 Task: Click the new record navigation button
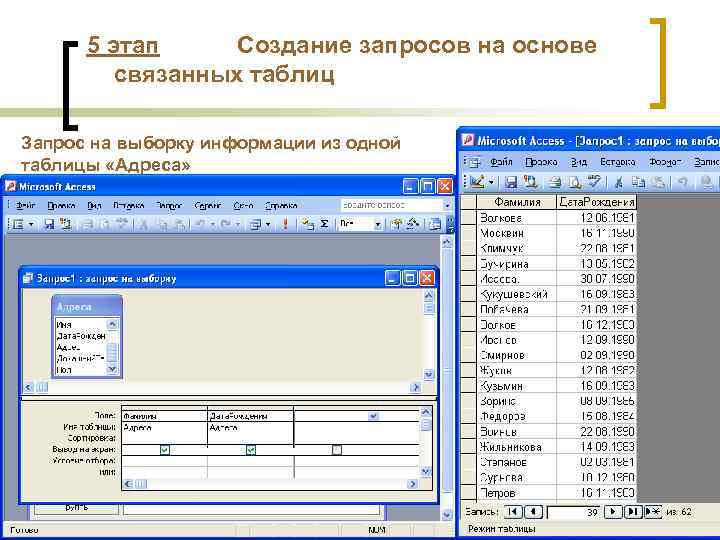652,512
